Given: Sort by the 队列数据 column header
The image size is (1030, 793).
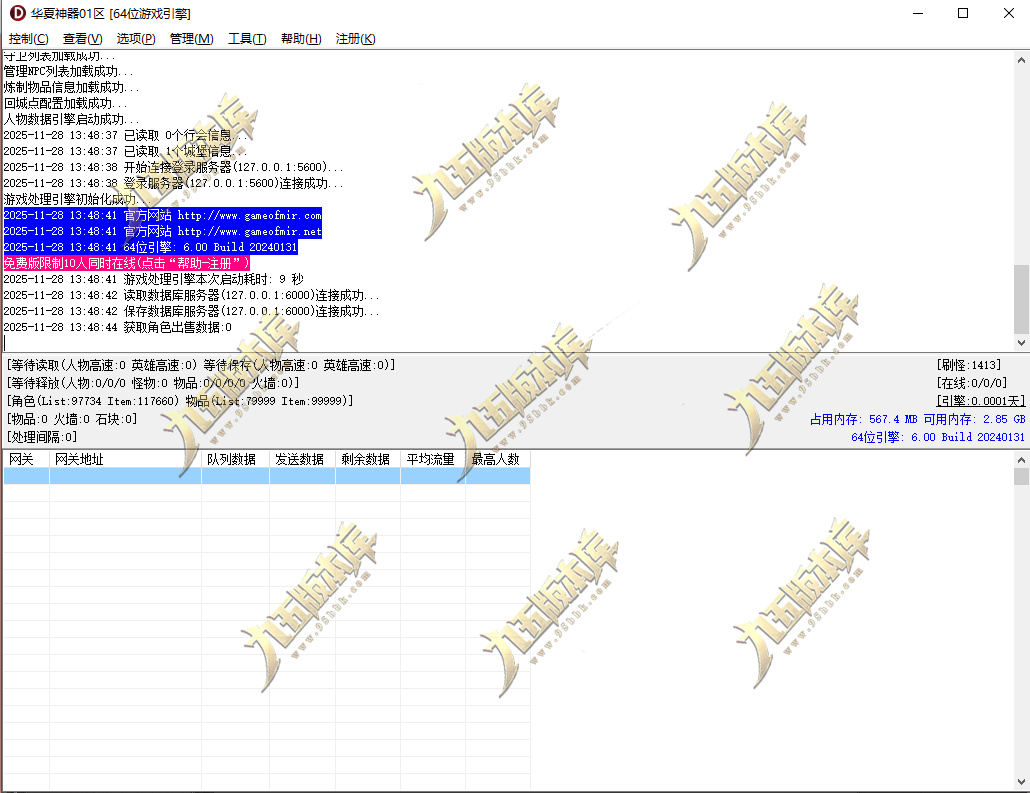Looking at the screenshot, I should [x=235, y=459].
